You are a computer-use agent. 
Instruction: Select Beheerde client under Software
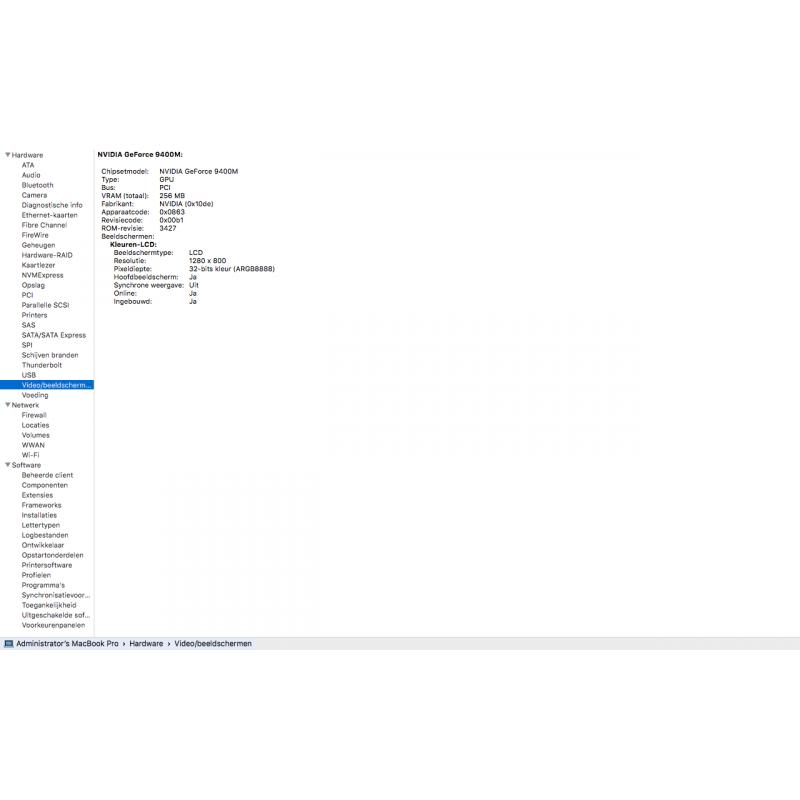[47, 475]
